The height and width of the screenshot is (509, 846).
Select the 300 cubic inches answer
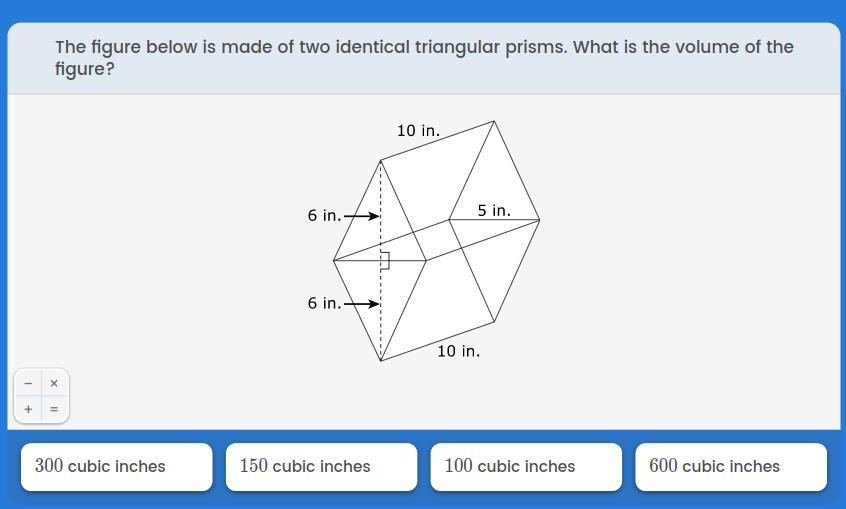click(117, 467)
